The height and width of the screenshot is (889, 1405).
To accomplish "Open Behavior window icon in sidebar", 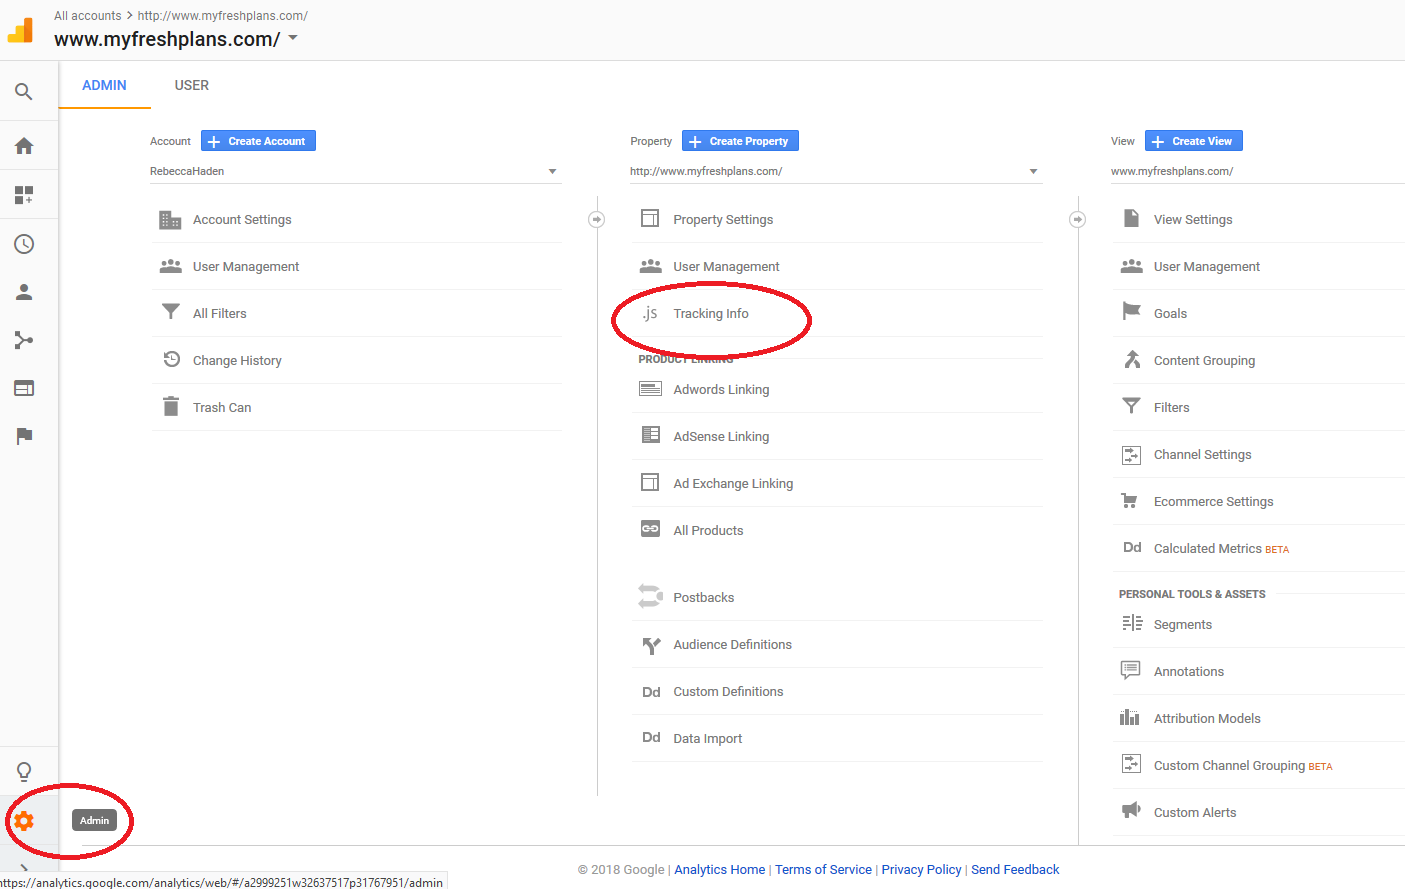I will pos(24,388).
